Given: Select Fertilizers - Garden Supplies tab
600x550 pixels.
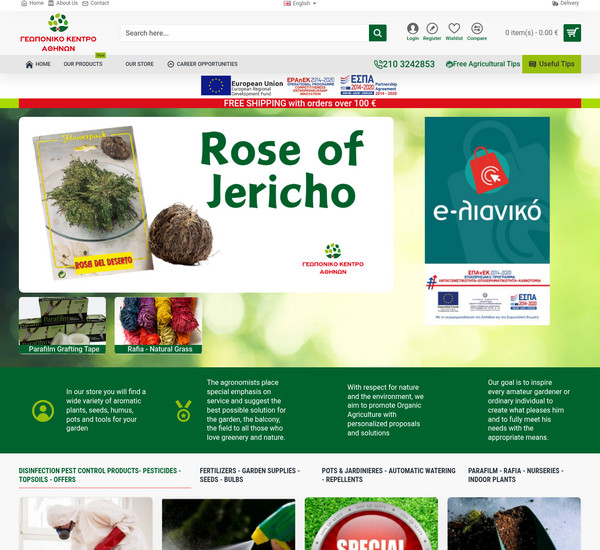Looking at the screenshot, I should [249, 475].
